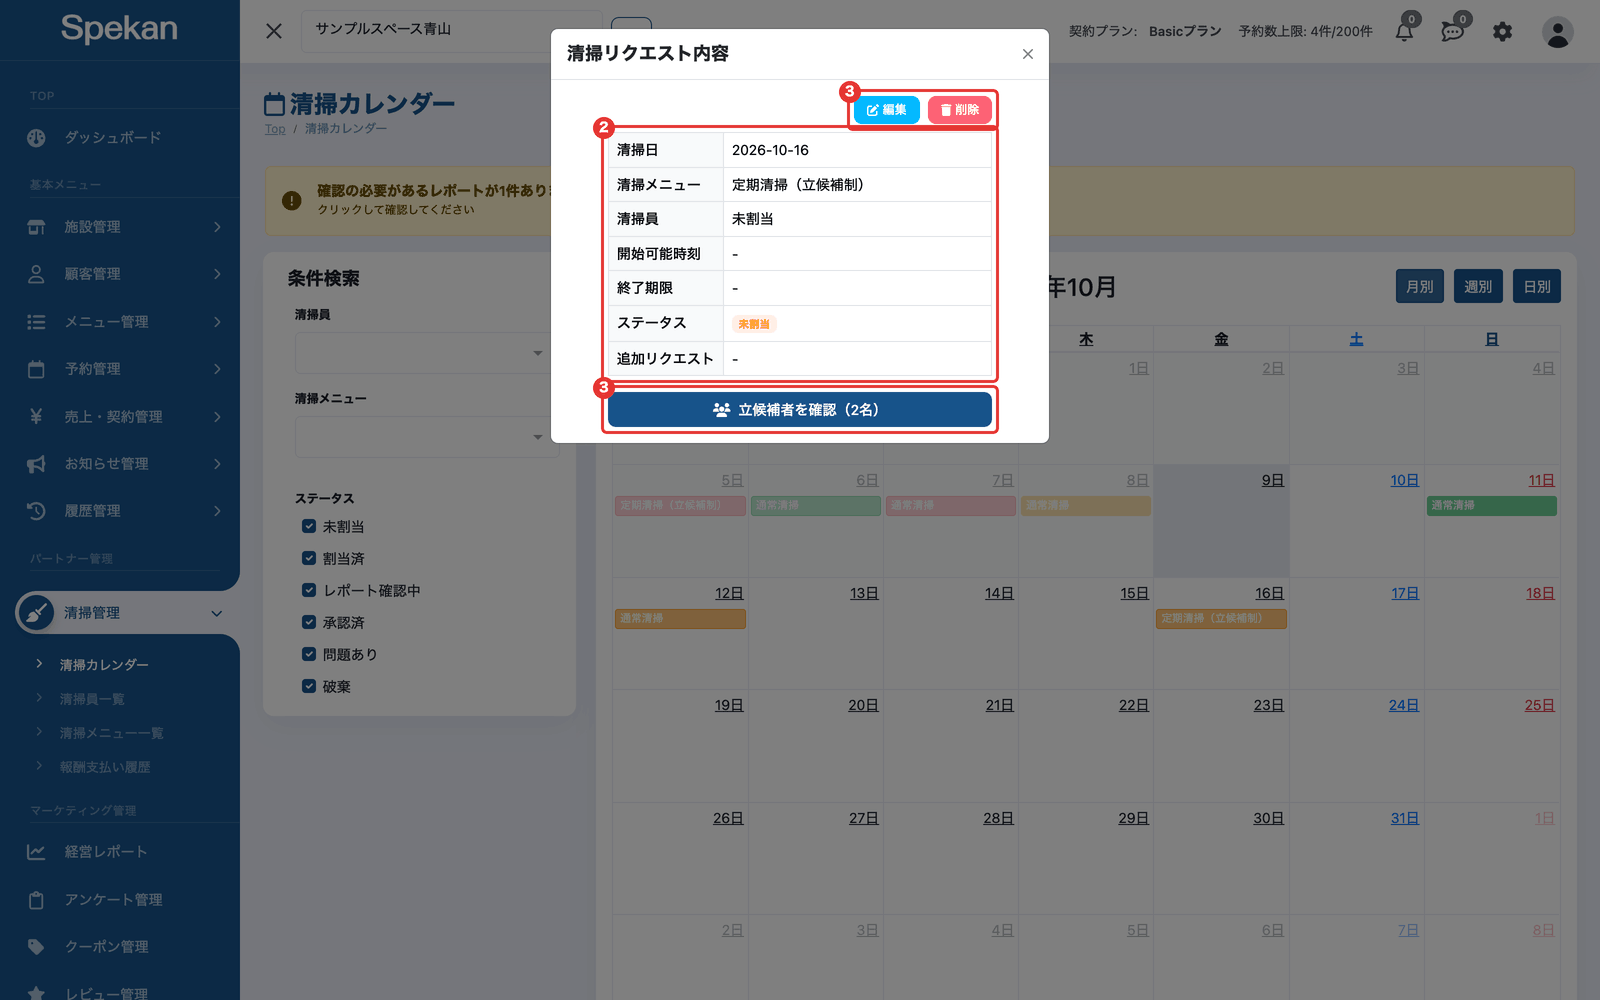Click the user profile avatar

pyautogui.click(x=1557, y=32)
